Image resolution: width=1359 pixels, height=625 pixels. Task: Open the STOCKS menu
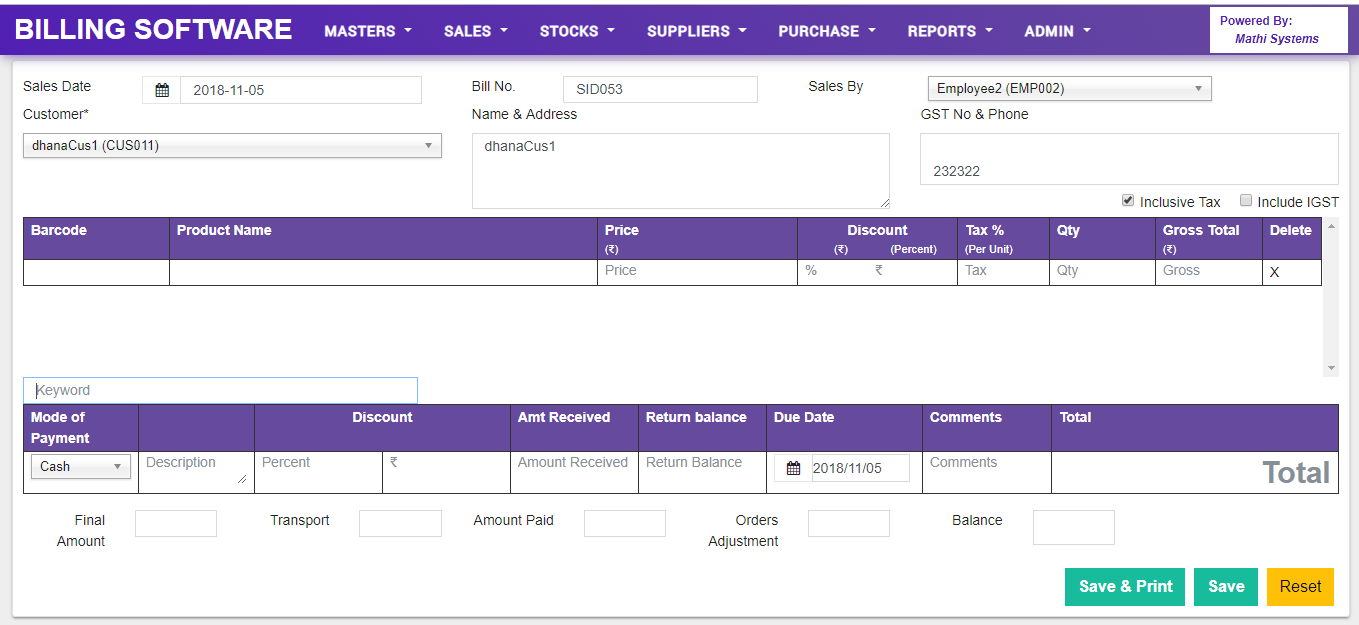click(x=576, y=31)
